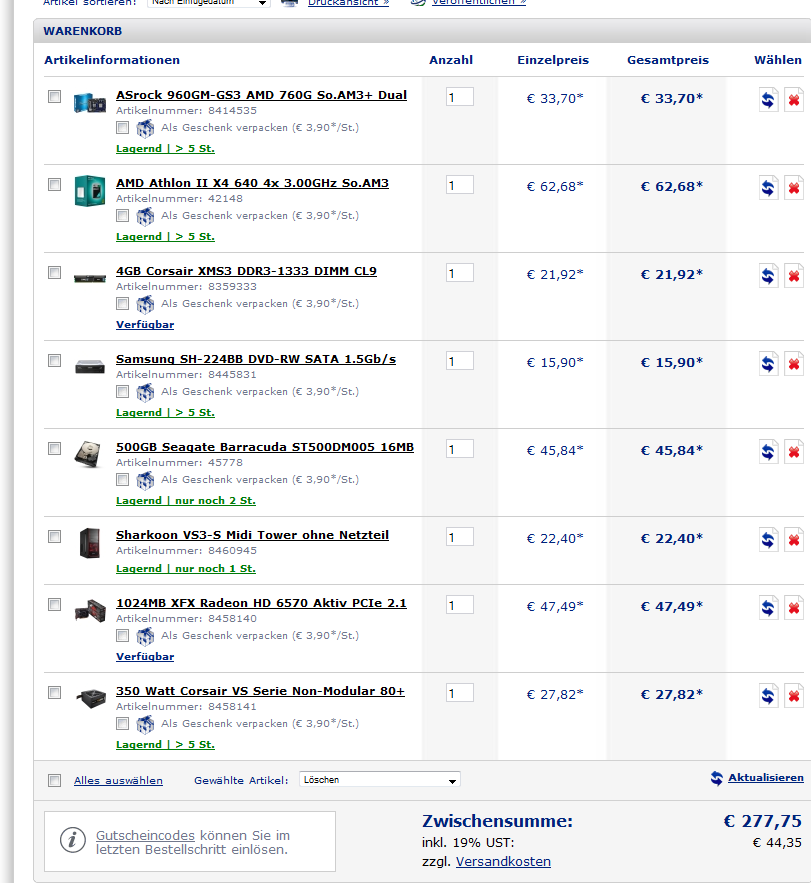This screenshot has height=883, width=811.
Task: Delete the 500GB Seagate Barracuda item
Action: click(794, 452)
